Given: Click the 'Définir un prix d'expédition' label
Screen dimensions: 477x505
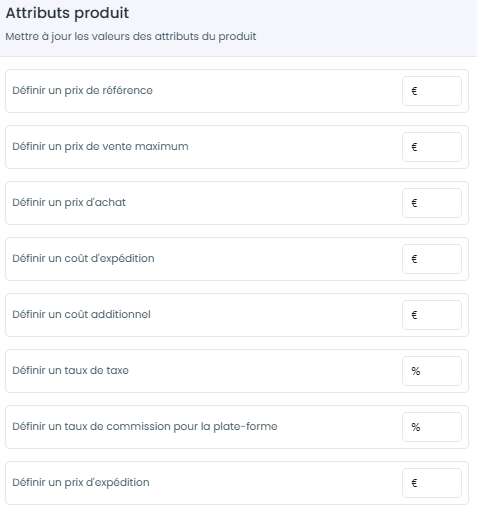Looking at the screenshot, I should coord(81,483).
